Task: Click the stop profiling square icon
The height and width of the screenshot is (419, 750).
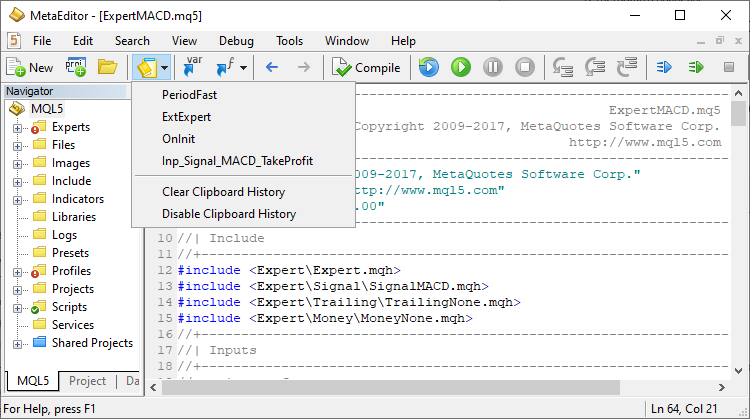Action: point(728,67)
